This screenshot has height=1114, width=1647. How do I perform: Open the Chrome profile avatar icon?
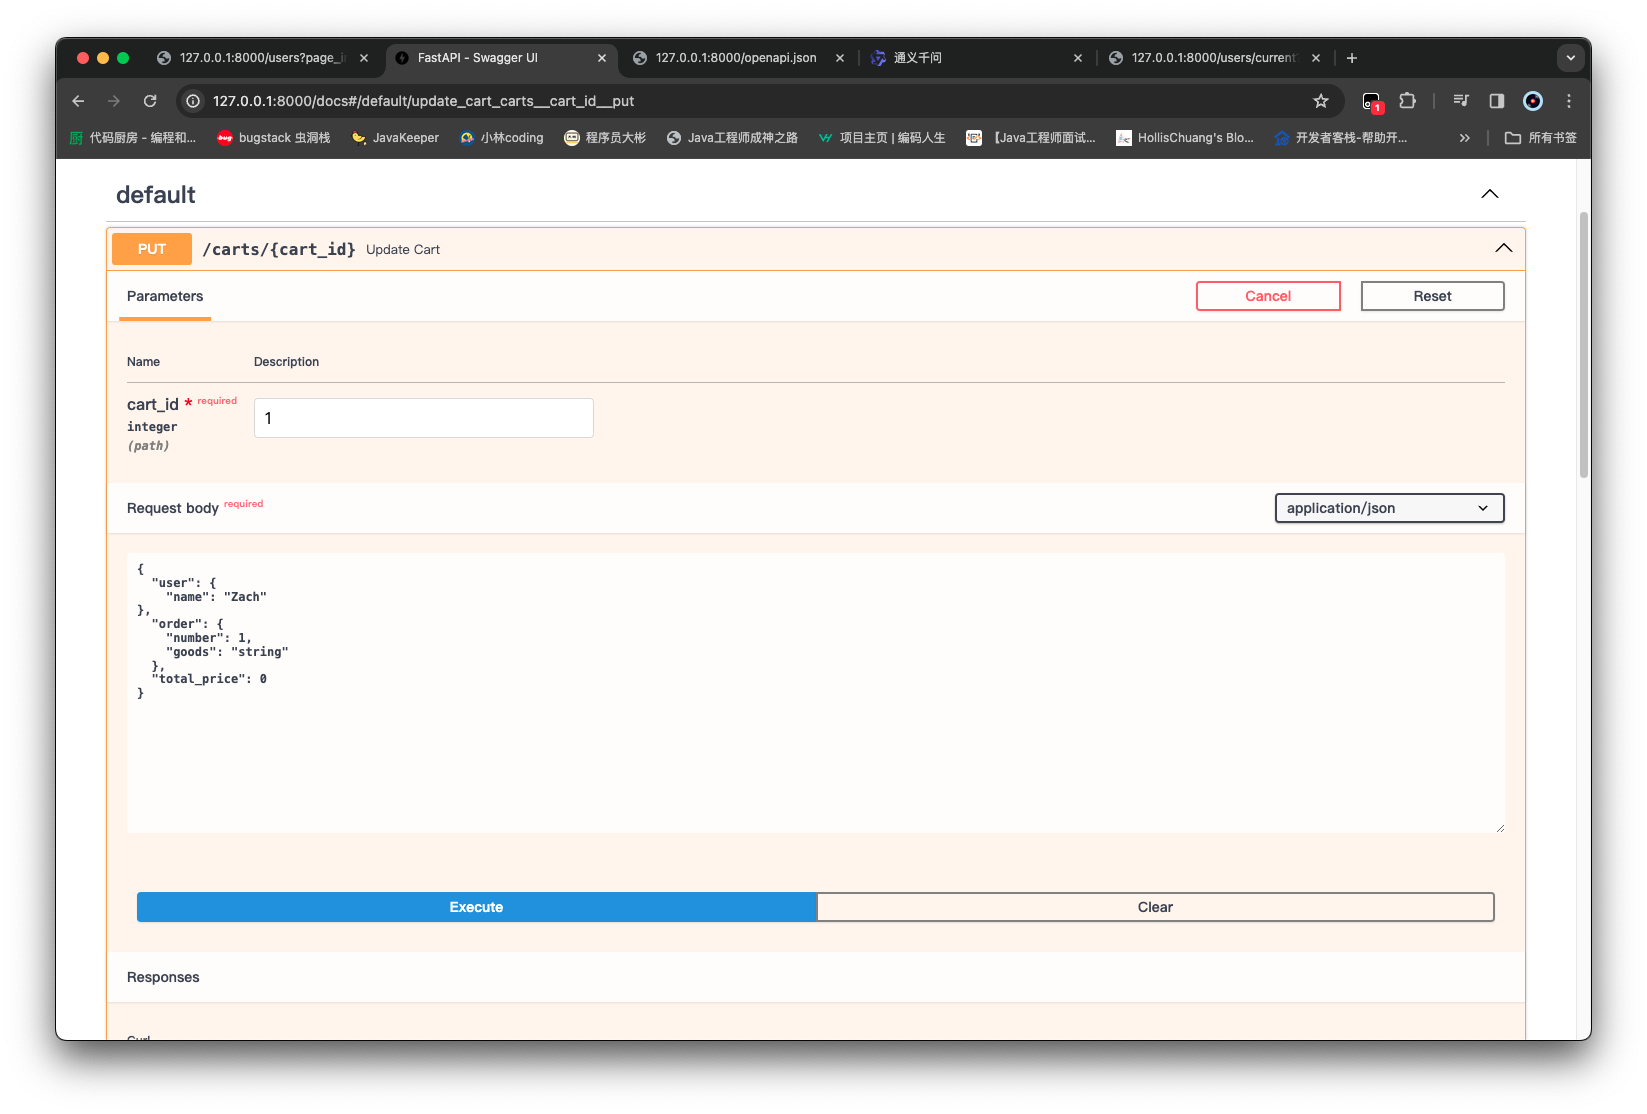point(1533,101)
